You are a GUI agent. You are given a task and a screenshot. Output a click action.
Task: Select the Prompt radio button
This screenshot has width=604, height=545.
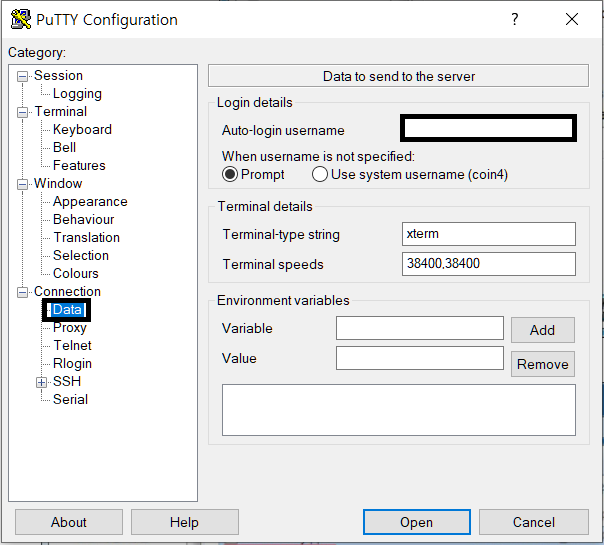click(x=230, y=174)
